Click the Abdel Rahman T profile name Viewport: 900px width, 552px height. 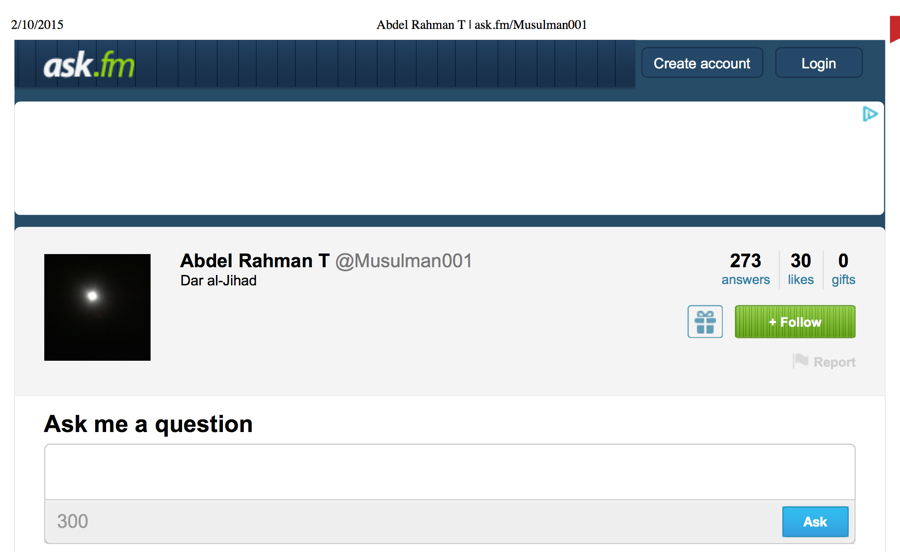click(255, 261)
